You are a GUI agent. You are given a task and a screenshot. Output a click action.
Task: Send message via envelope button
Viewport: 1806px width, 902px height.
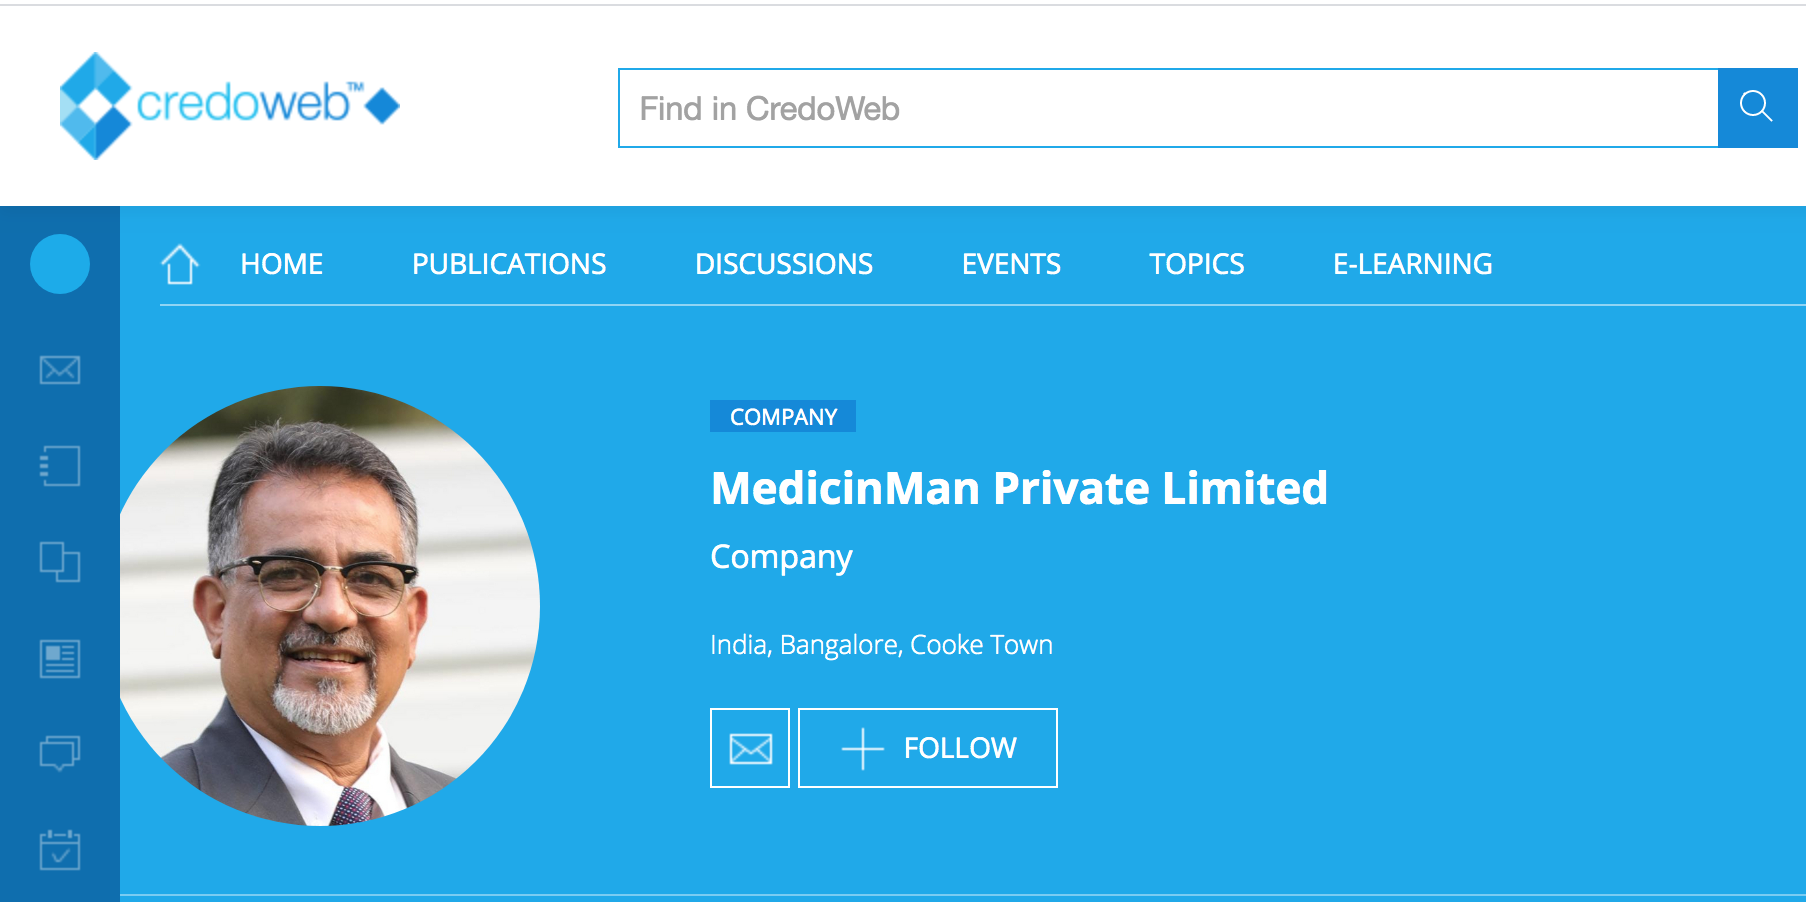[x=750, y=748]
